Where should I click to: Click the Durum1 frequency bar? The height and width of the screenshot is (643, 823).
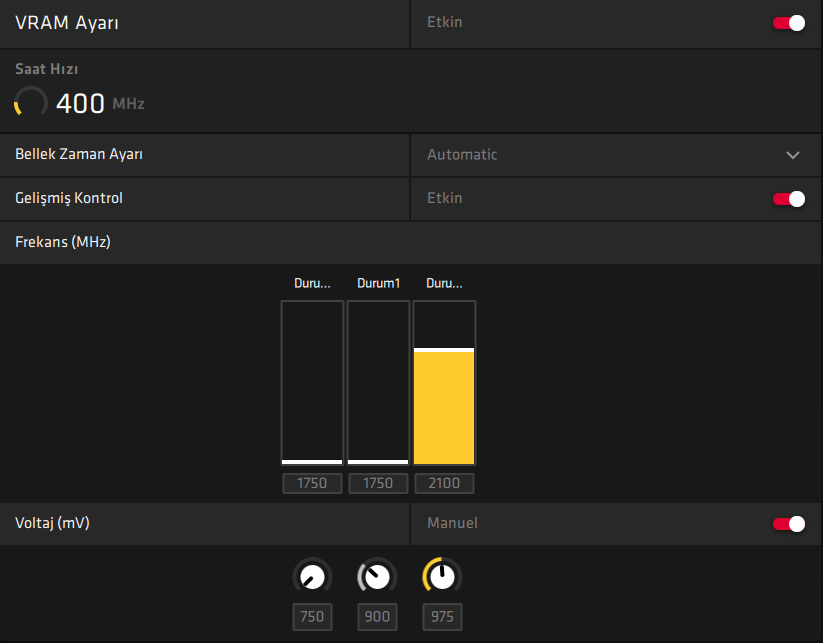tap(378, 383)
